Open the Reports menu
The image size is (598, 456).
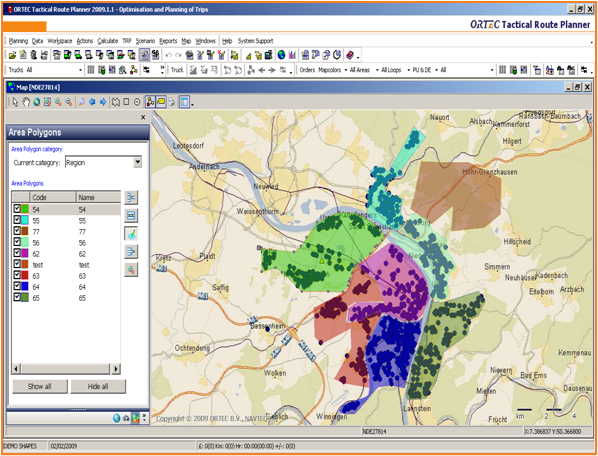[168, 41]
